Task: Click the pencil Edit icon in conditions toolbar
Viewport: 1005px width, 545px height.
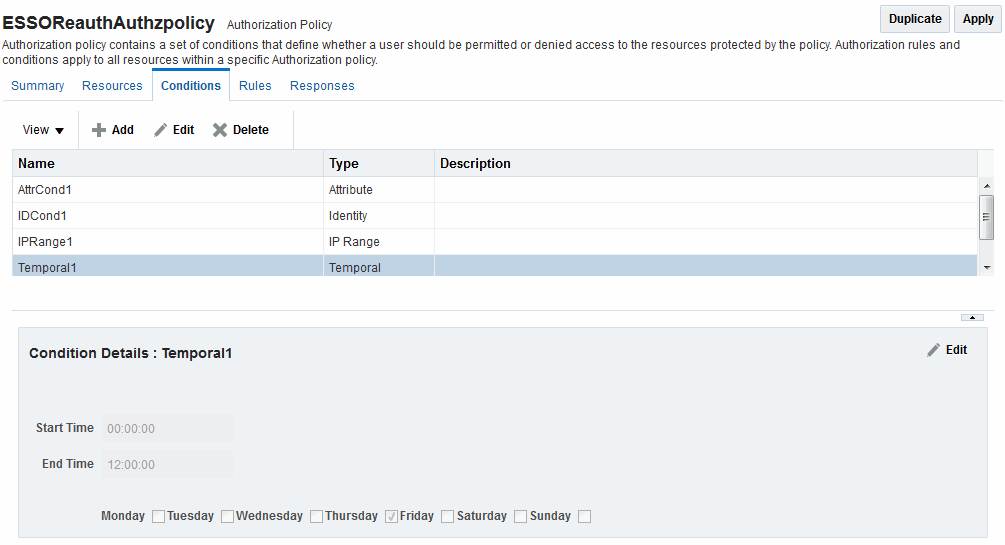Action: [160, 130]
